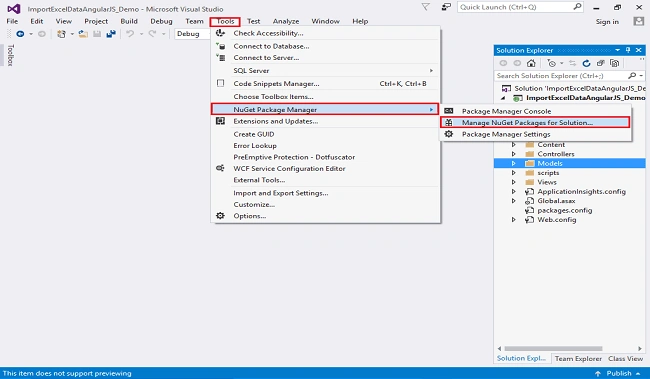The width and height of the screenshot is (650, 379).
Task: Open the SQL Server submenu
Action: pyautogui.click(x=325, y=70)
